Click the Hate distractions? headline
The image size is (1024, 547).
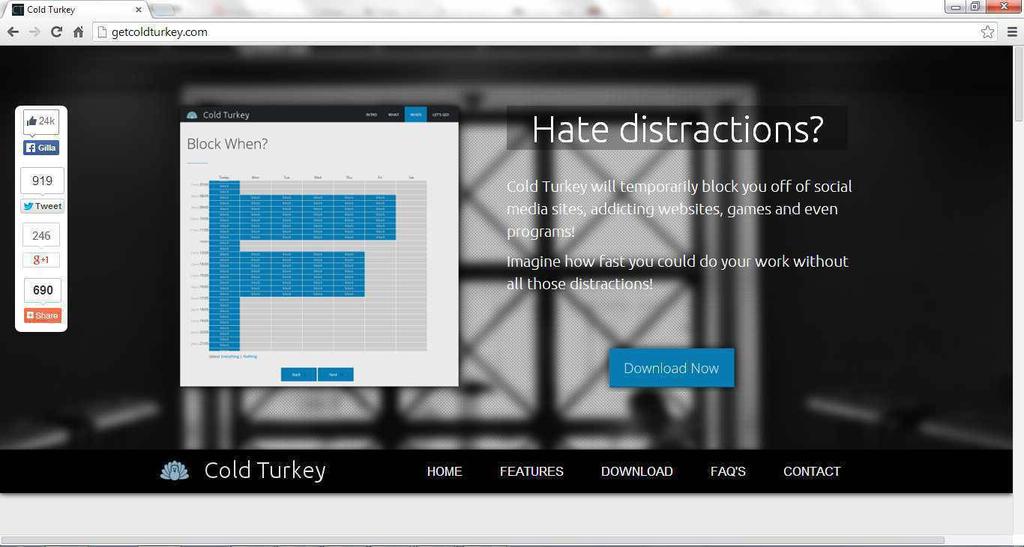click(x=677, y=129)
